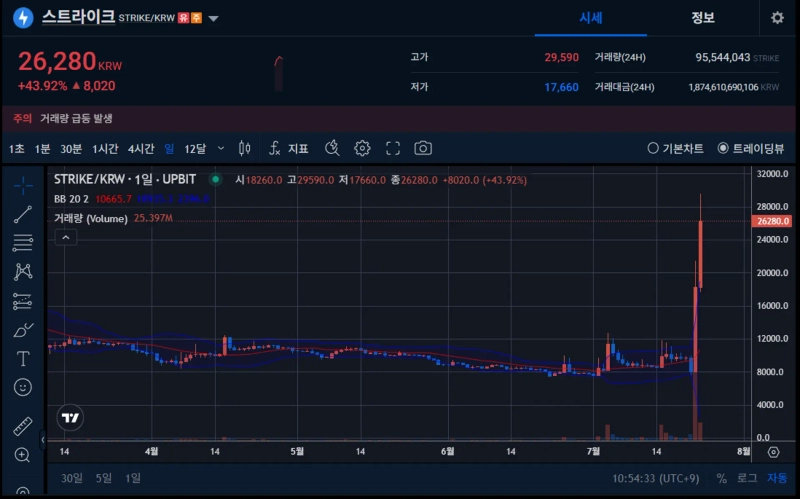Select the ruler measure tool

tap(23, 426)
